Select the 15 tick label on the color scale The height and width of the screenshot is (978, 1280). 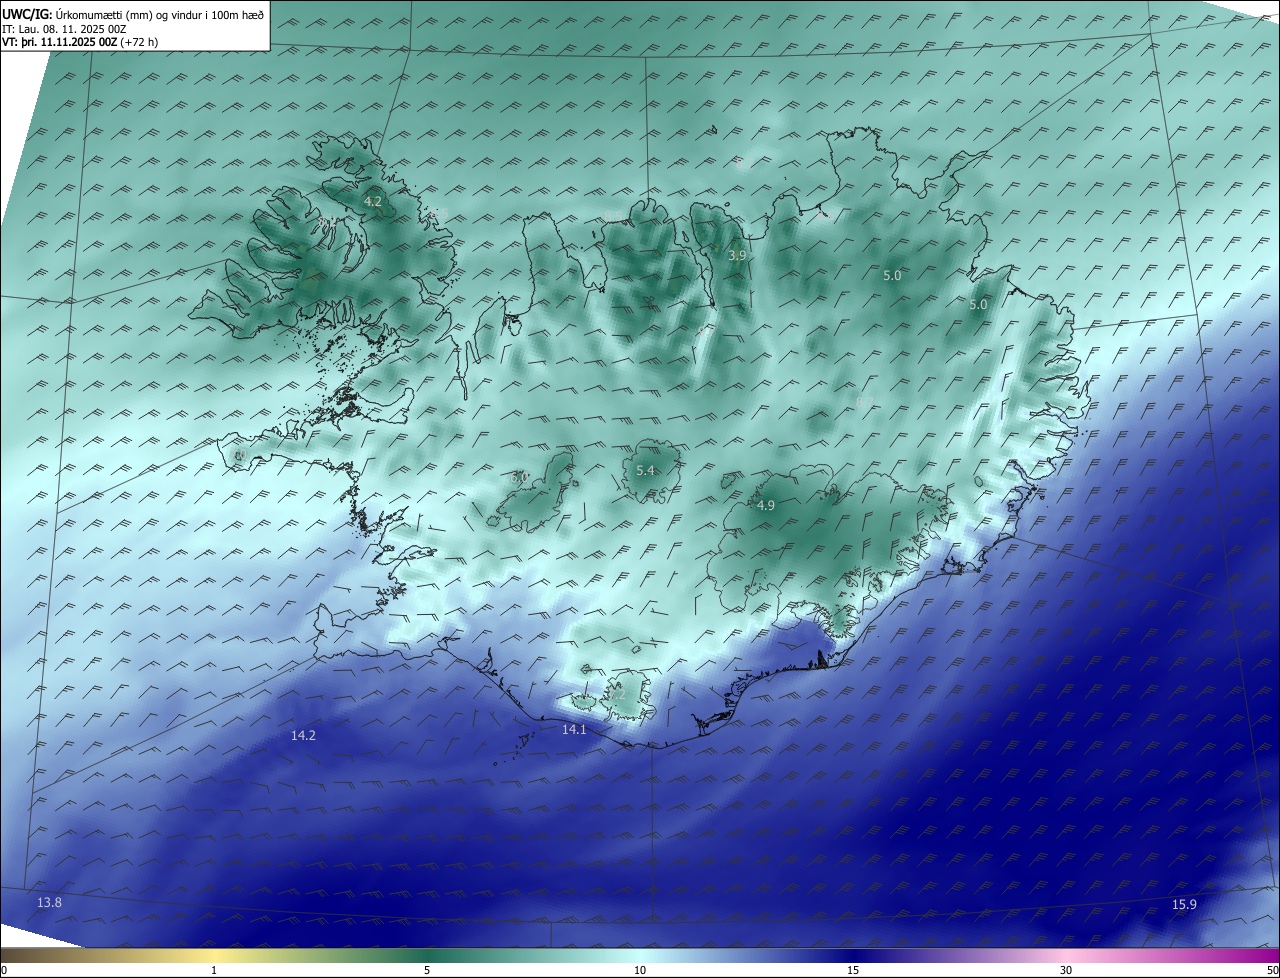pyautogui.click(x=853, y=970)
